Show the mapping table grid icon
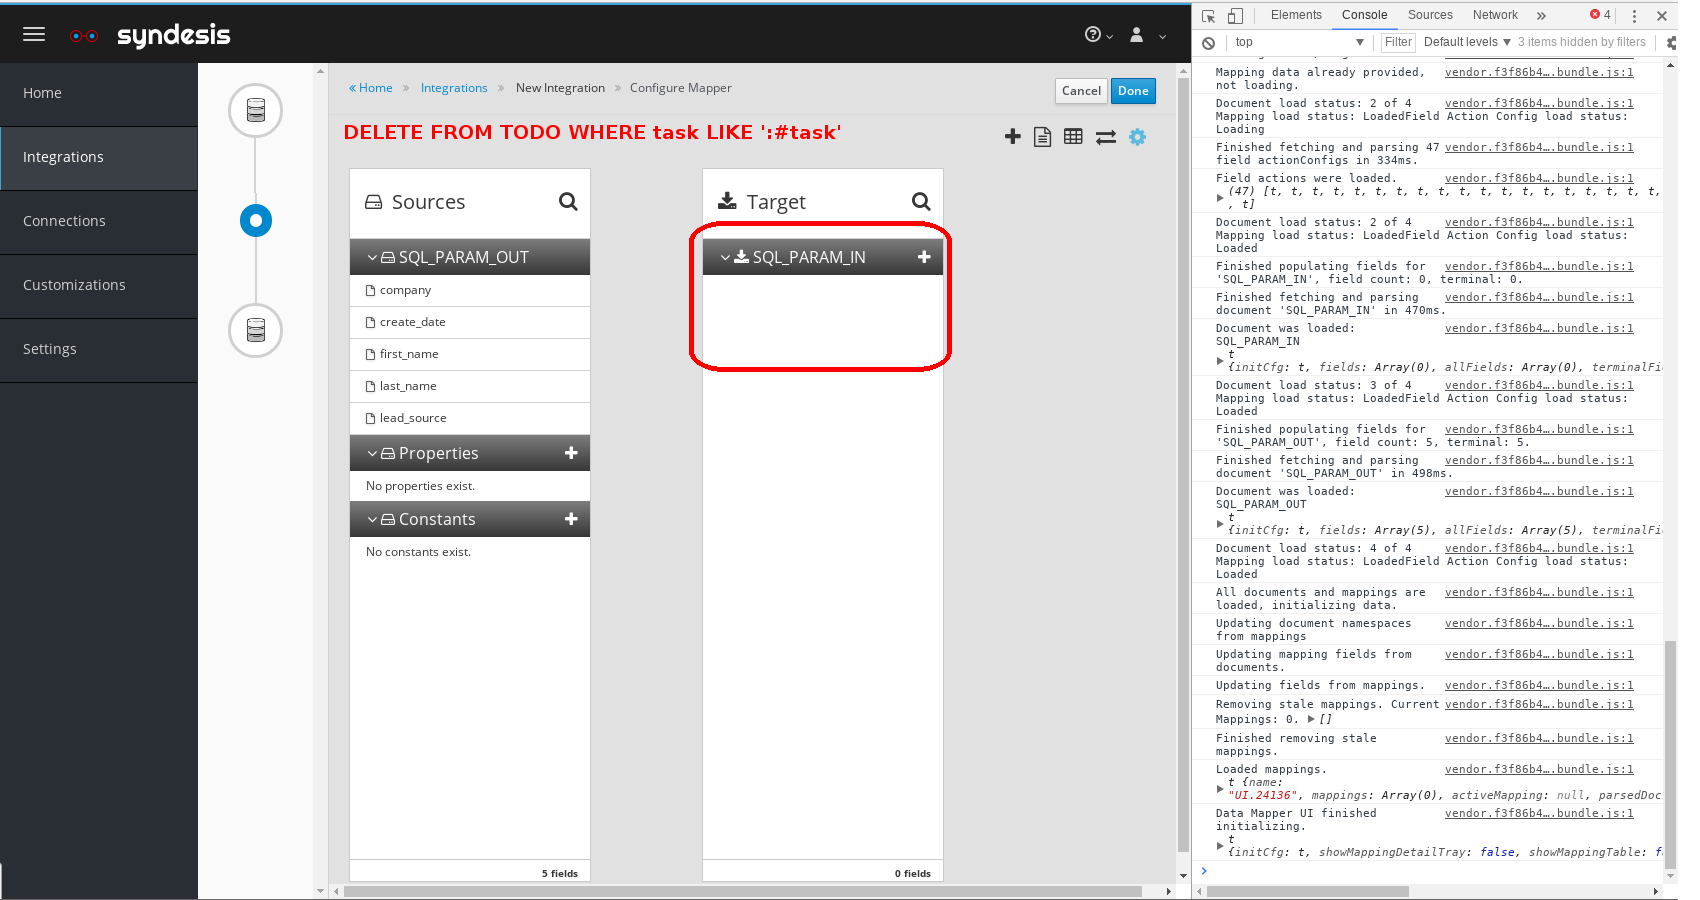 pyautogui.click(x=1073, y=137)
